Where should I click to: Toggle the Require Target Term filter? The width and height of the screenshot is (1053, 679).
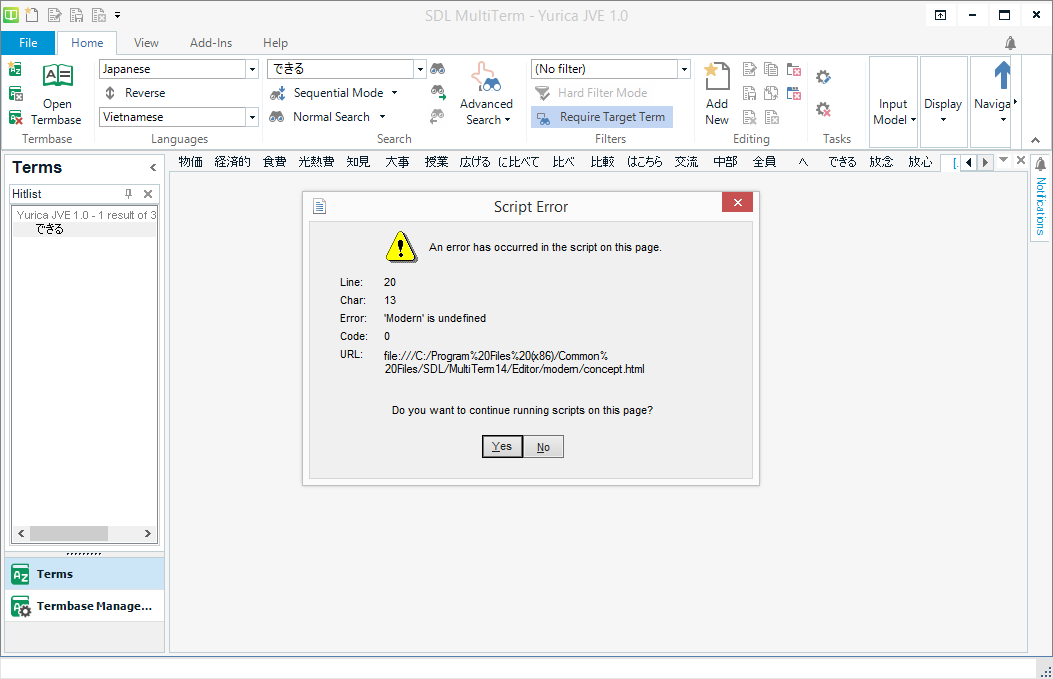(x=601, y=117)
